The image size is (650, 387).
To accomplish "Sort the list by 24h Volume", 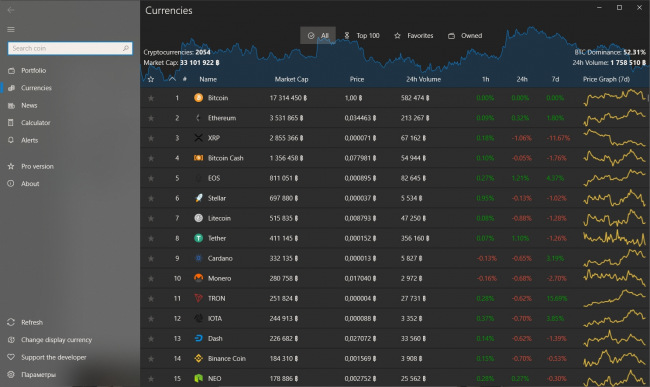I will click(423, 79).
